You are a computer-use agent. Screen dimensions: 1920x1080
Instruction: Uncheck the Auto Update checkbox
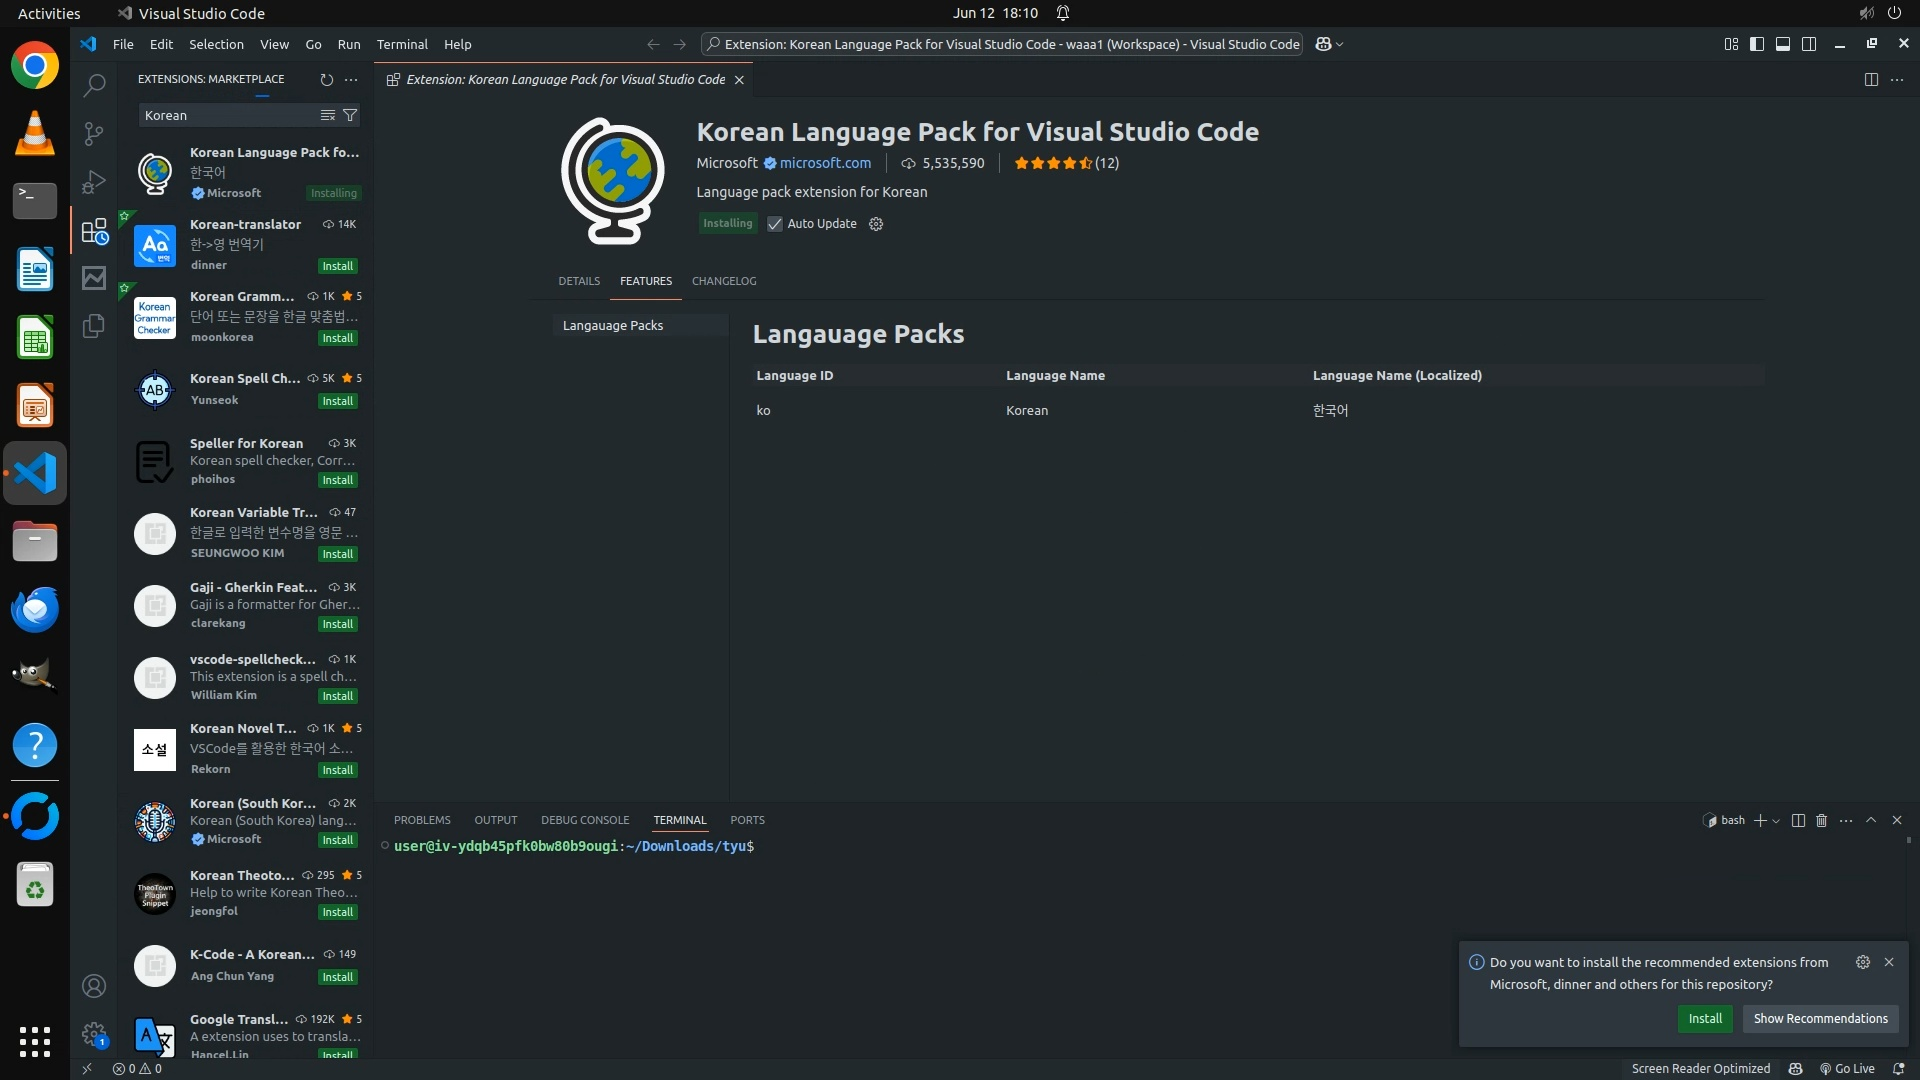[x=775, y=224]
